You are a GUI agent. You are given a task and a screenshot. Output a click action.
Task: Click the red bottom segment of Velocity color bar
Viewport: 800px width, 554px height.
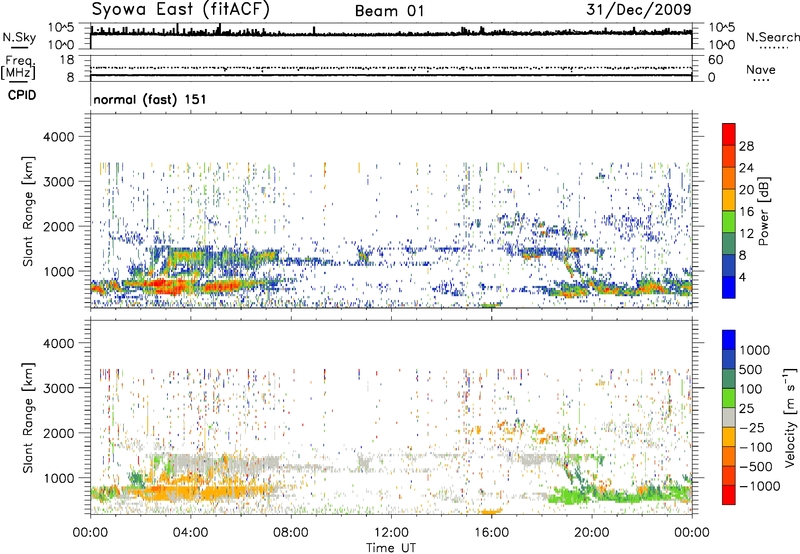[729, 495]
